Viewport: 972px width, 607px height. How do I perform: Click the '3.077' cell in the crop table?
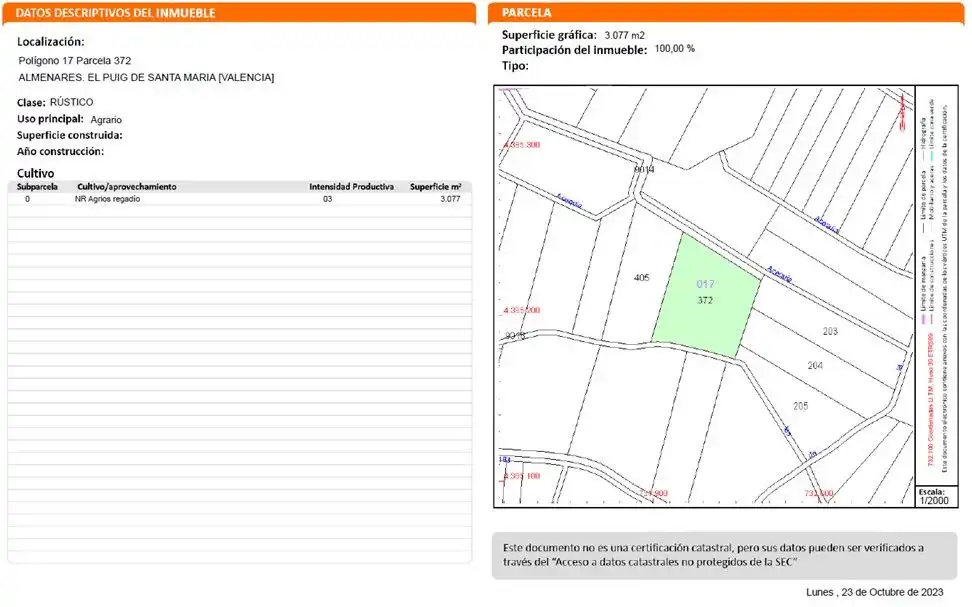(x=450, y=199)
